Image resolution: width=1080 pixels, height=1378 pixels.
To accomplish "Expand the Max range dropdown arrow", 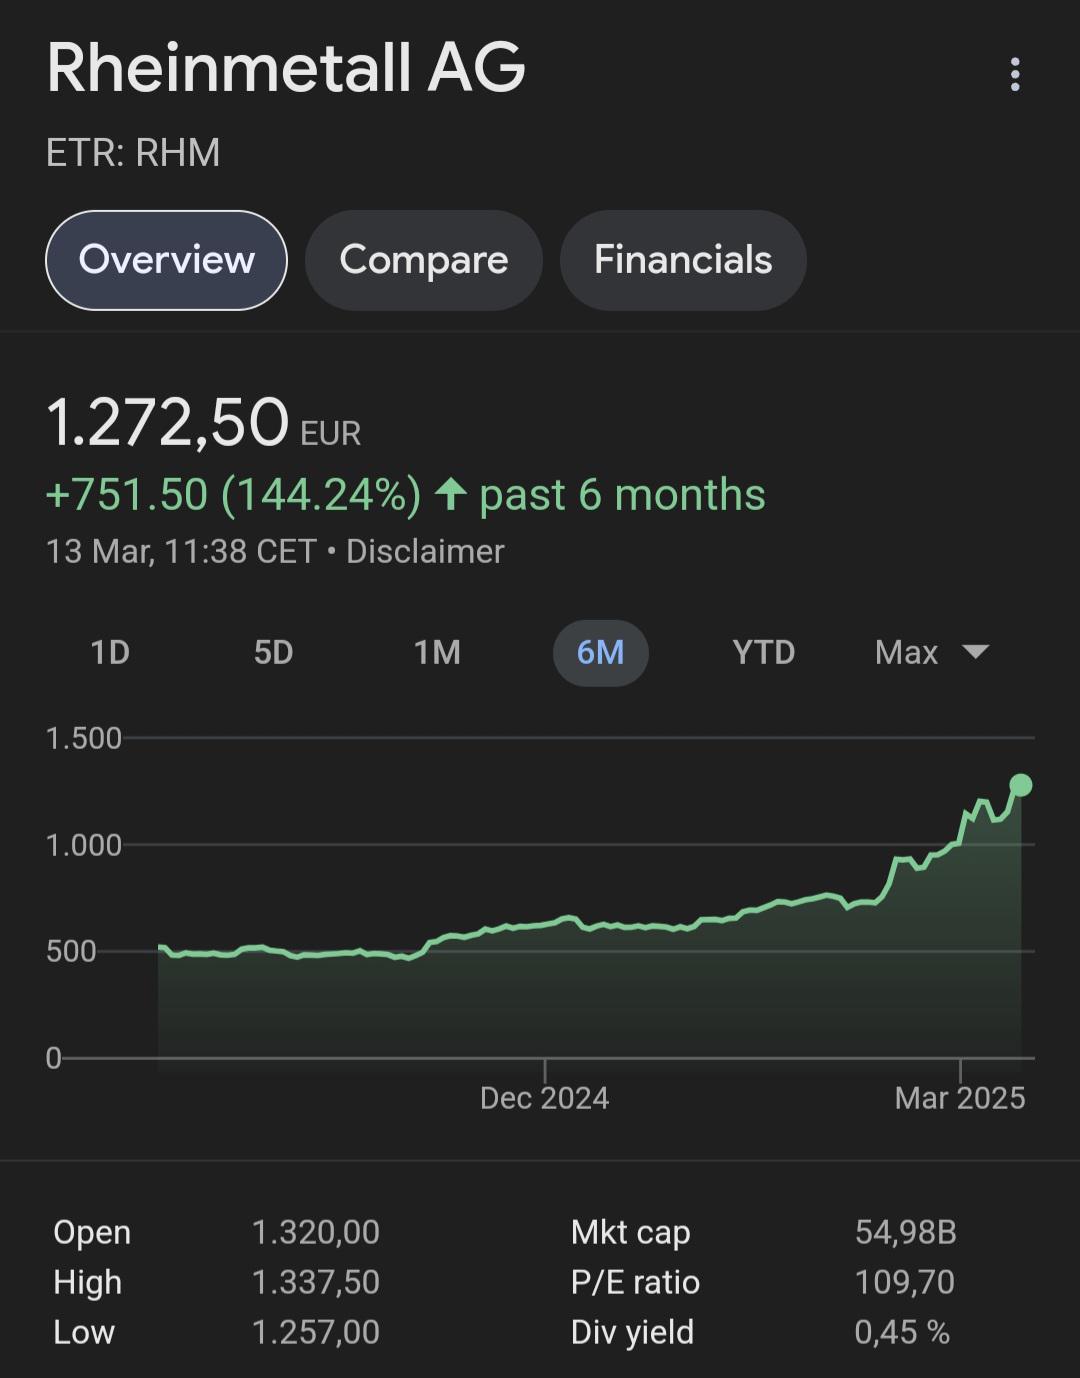I will [975, 652].
